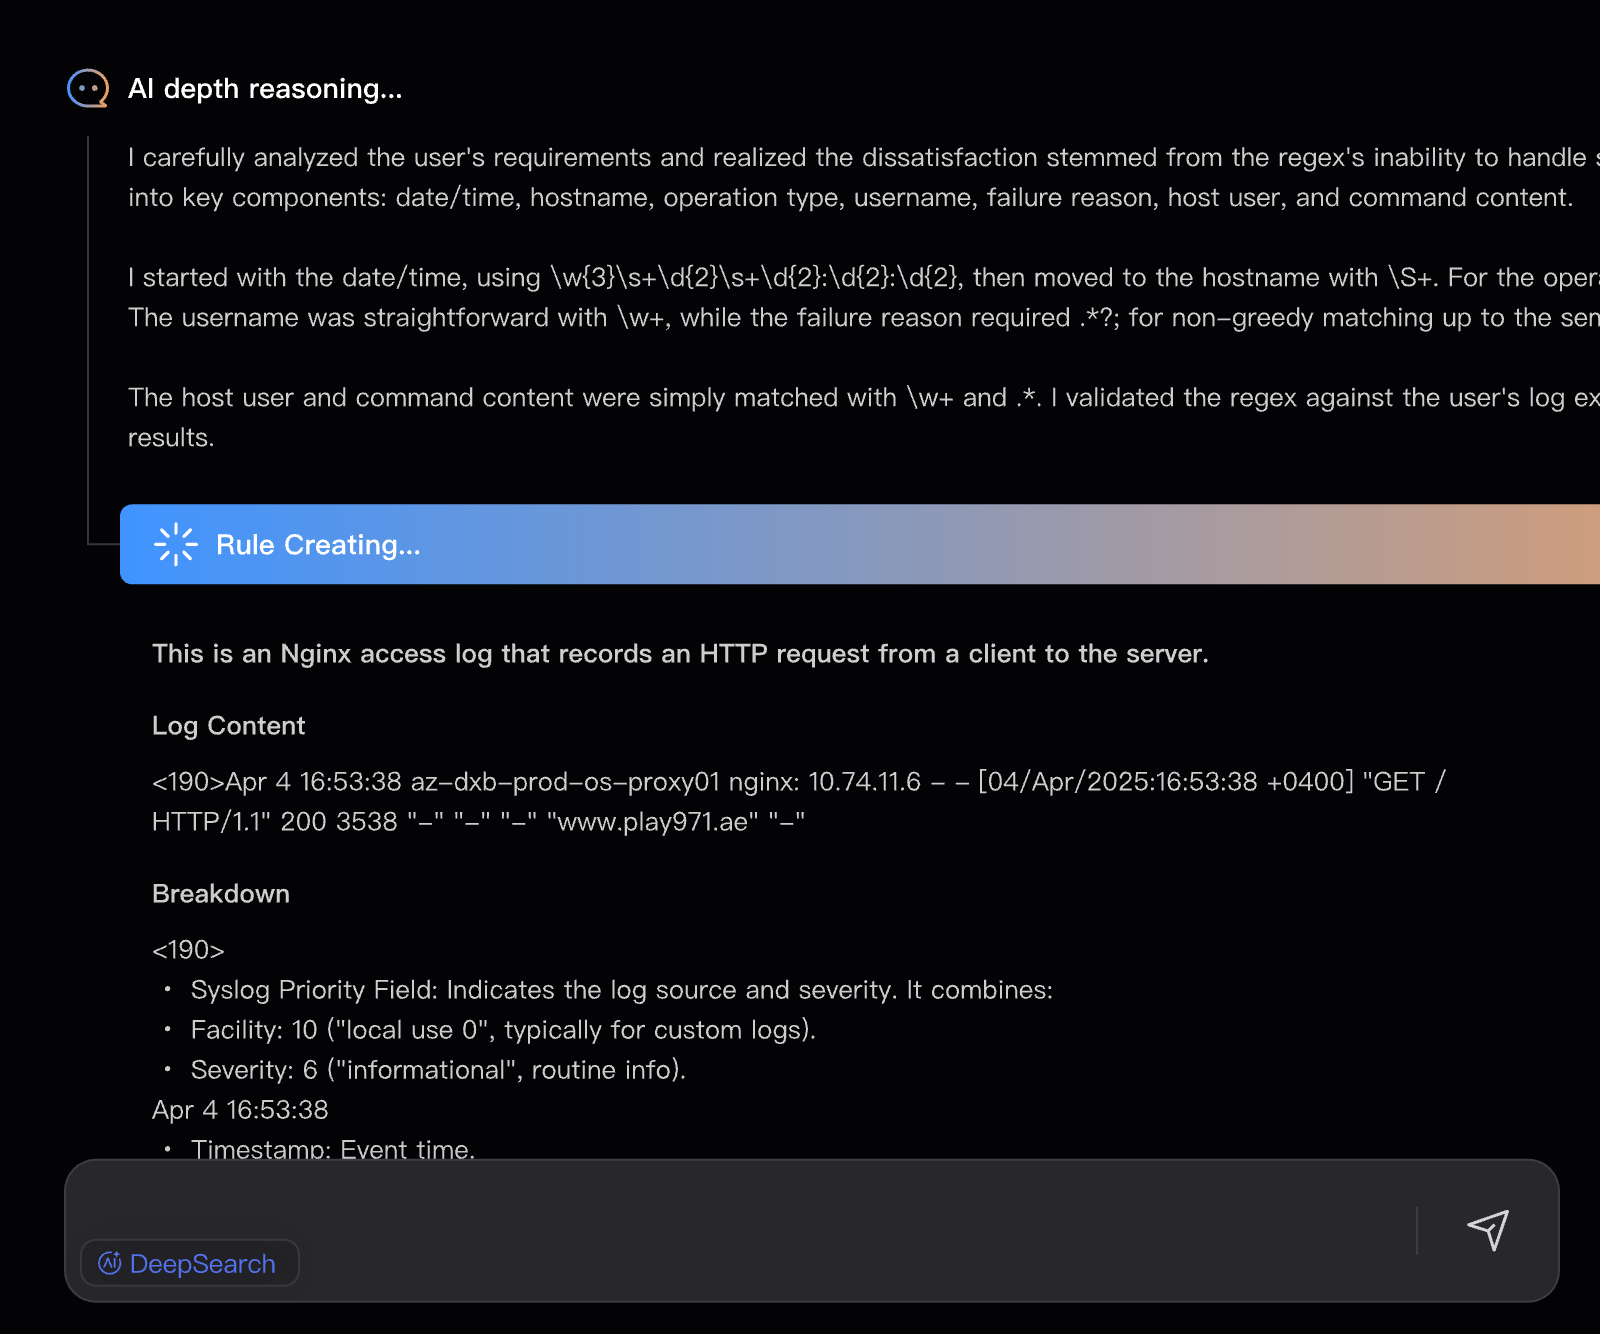Click the Rule Creating gradient banner
Screen dimensions: 1600x1334
coord(860,545)
